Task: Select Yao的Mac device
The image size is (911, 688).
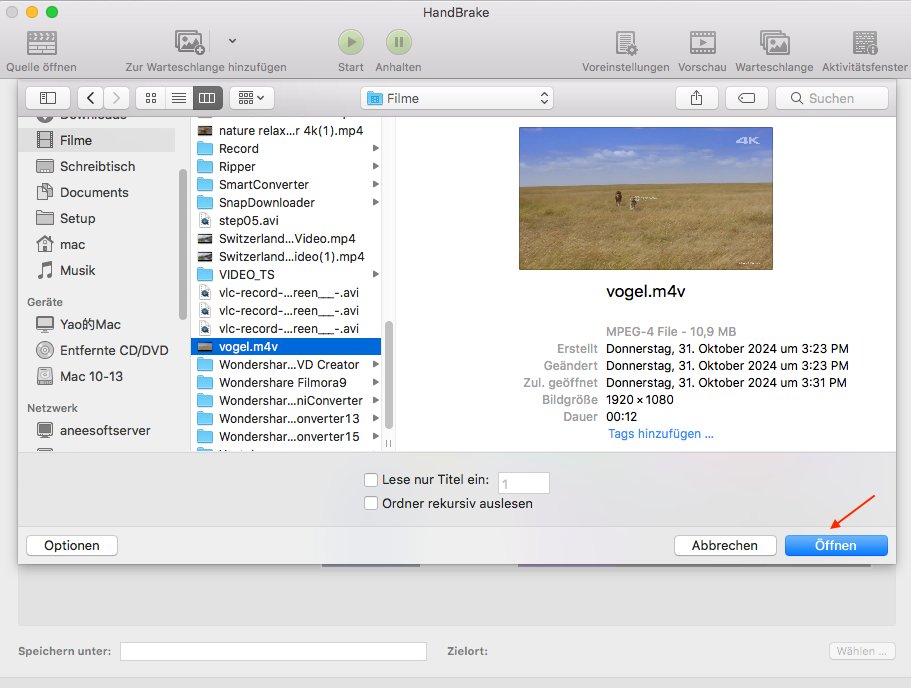Action: 96,324
